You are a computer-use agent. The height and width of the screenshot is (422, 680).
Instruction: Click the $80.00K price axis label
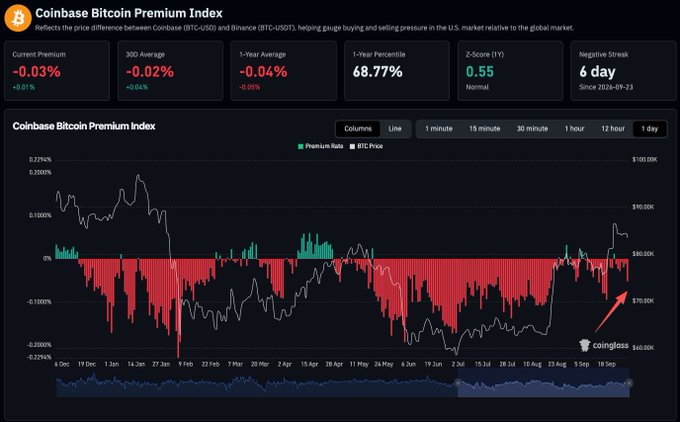pyautogui.click(x=643, y=254)
